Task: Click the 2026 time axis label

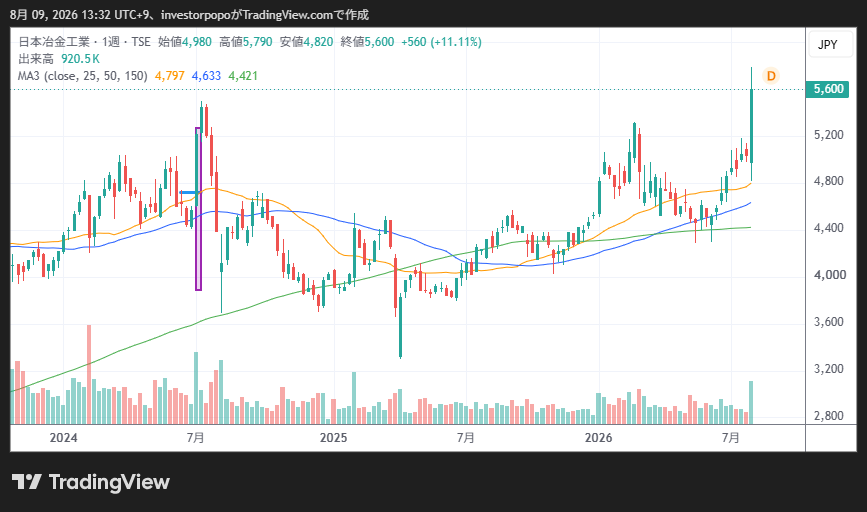Action: point(598,438)
